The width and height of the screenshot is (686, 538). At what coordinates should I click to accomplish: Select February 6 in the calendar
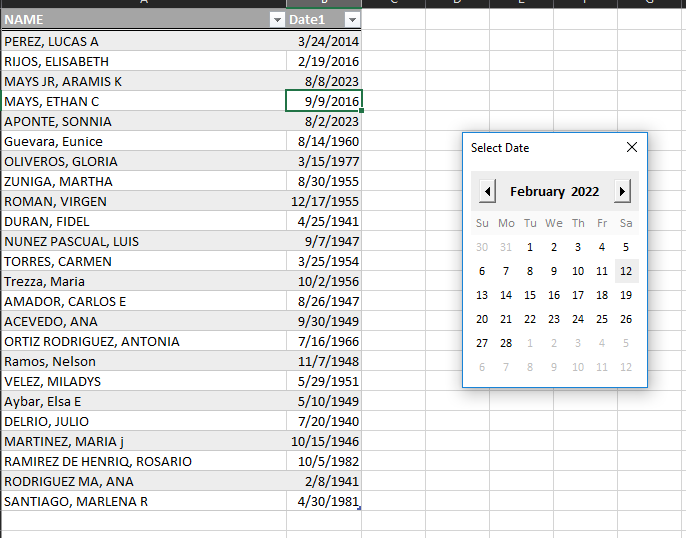482,271
